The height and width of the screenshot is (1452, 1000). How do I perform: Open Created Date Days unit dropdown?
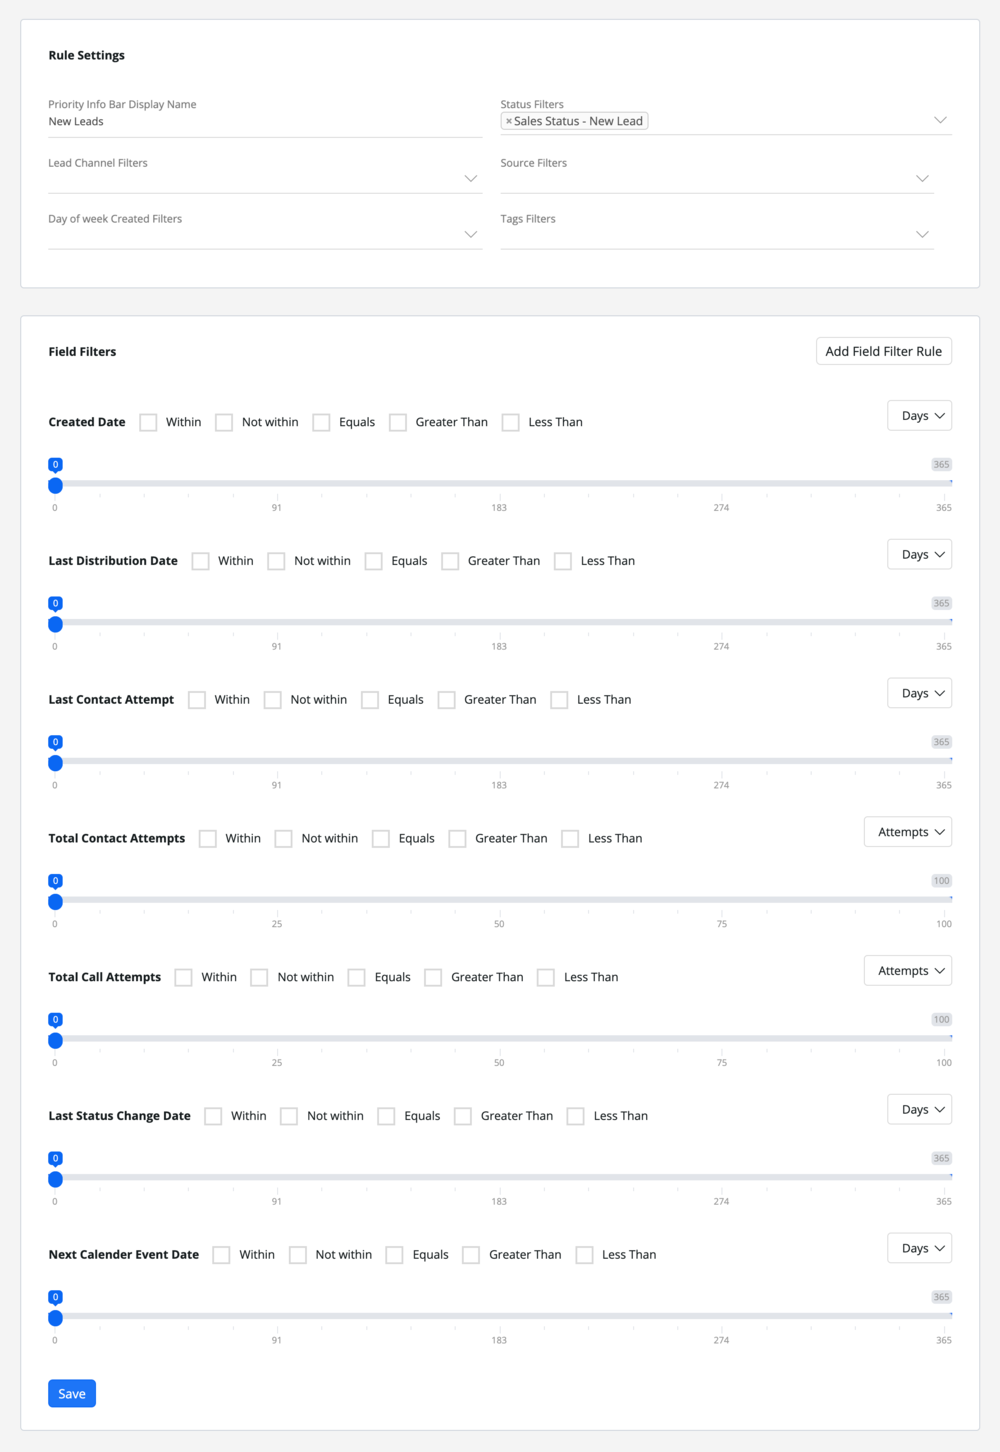coord(920,416)
